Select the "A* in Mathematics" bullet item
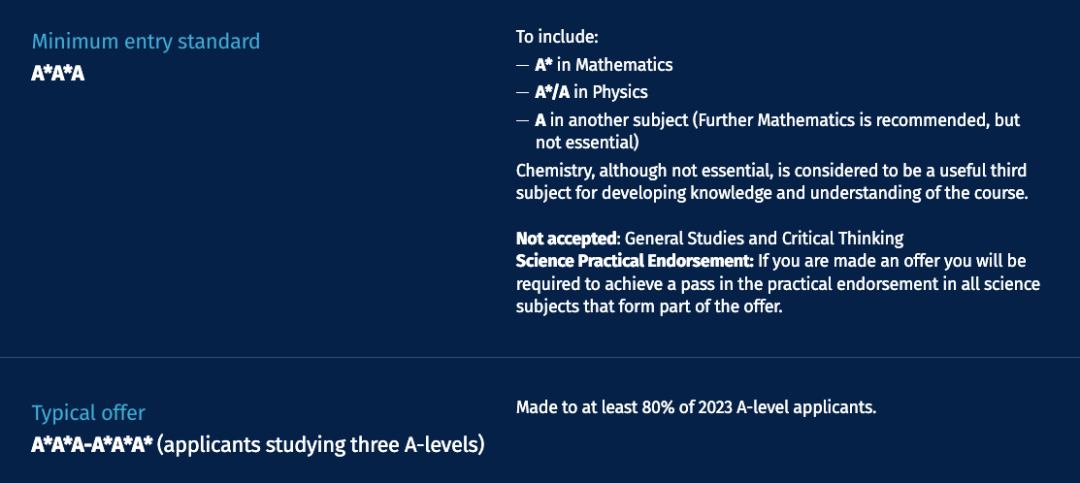 (x=603, y=65)
